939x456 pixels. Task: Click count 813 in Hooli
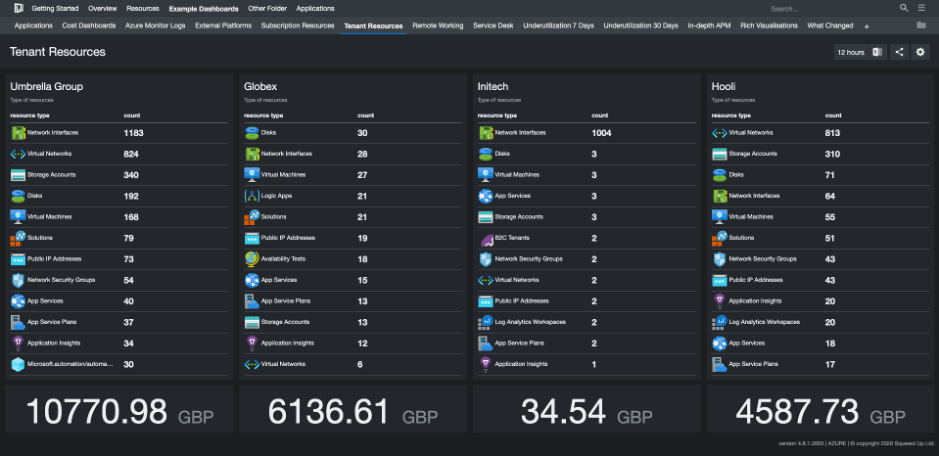(832, 133)
